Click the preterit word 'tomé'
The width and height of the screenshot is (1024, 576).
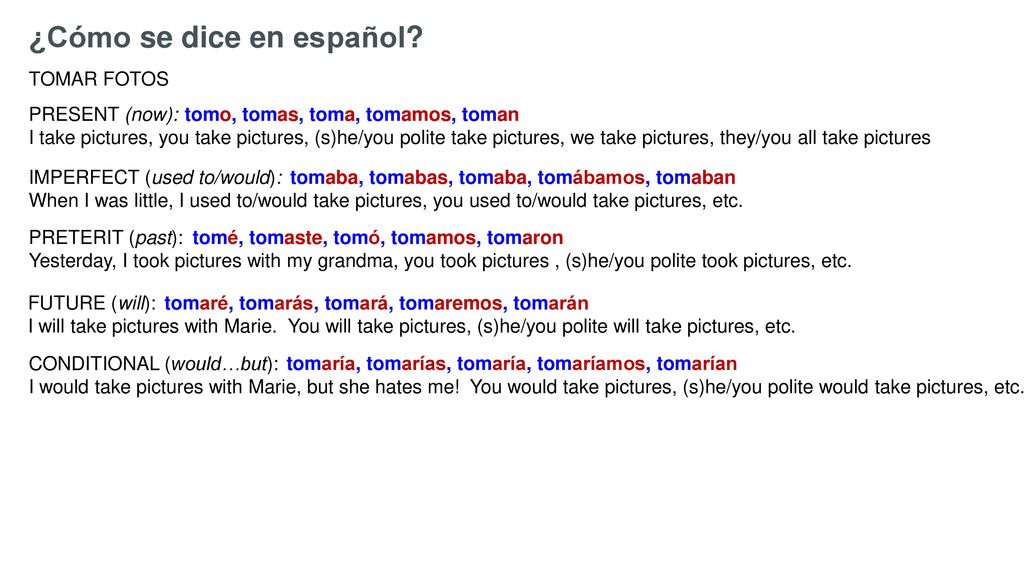coord(216,237)
